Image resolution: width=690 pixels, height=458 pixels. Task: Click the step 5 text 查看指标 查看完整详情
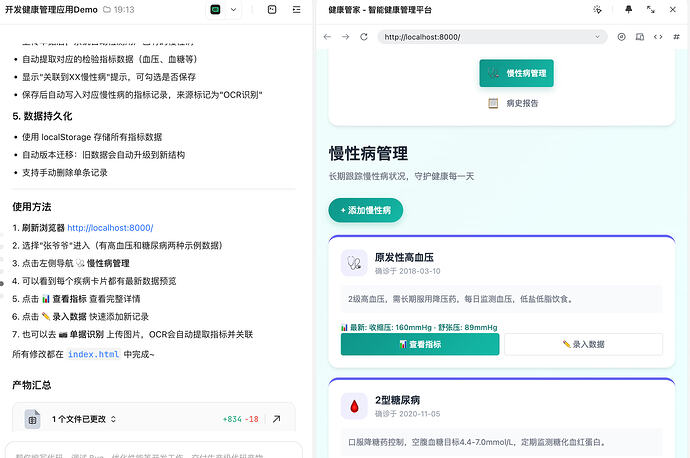point(76,299)
